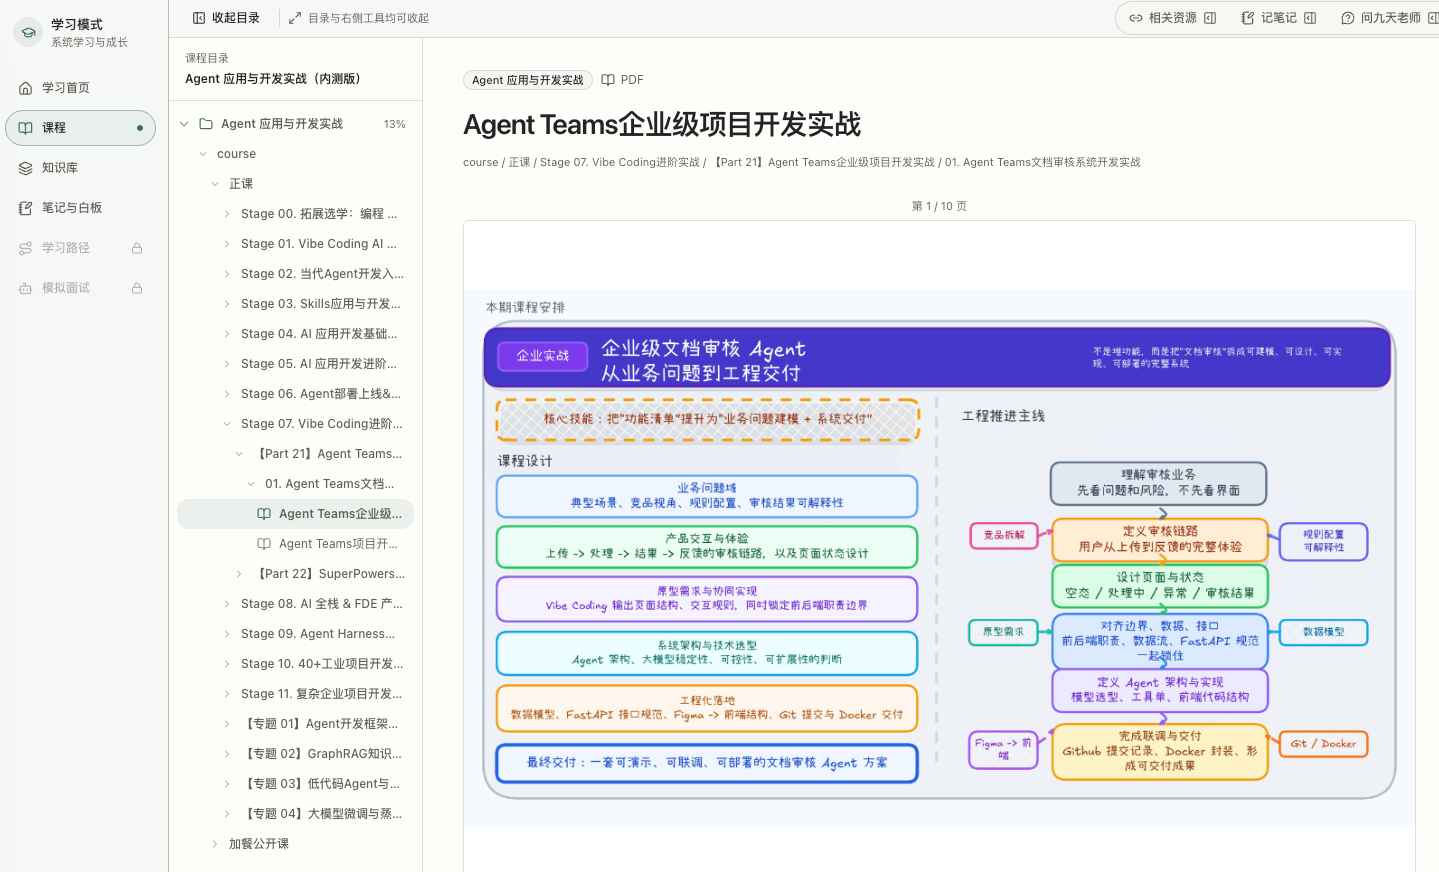Open 笔记与白板 via its note icon
Screen dimensions: 1439x872
click(26, 208)
